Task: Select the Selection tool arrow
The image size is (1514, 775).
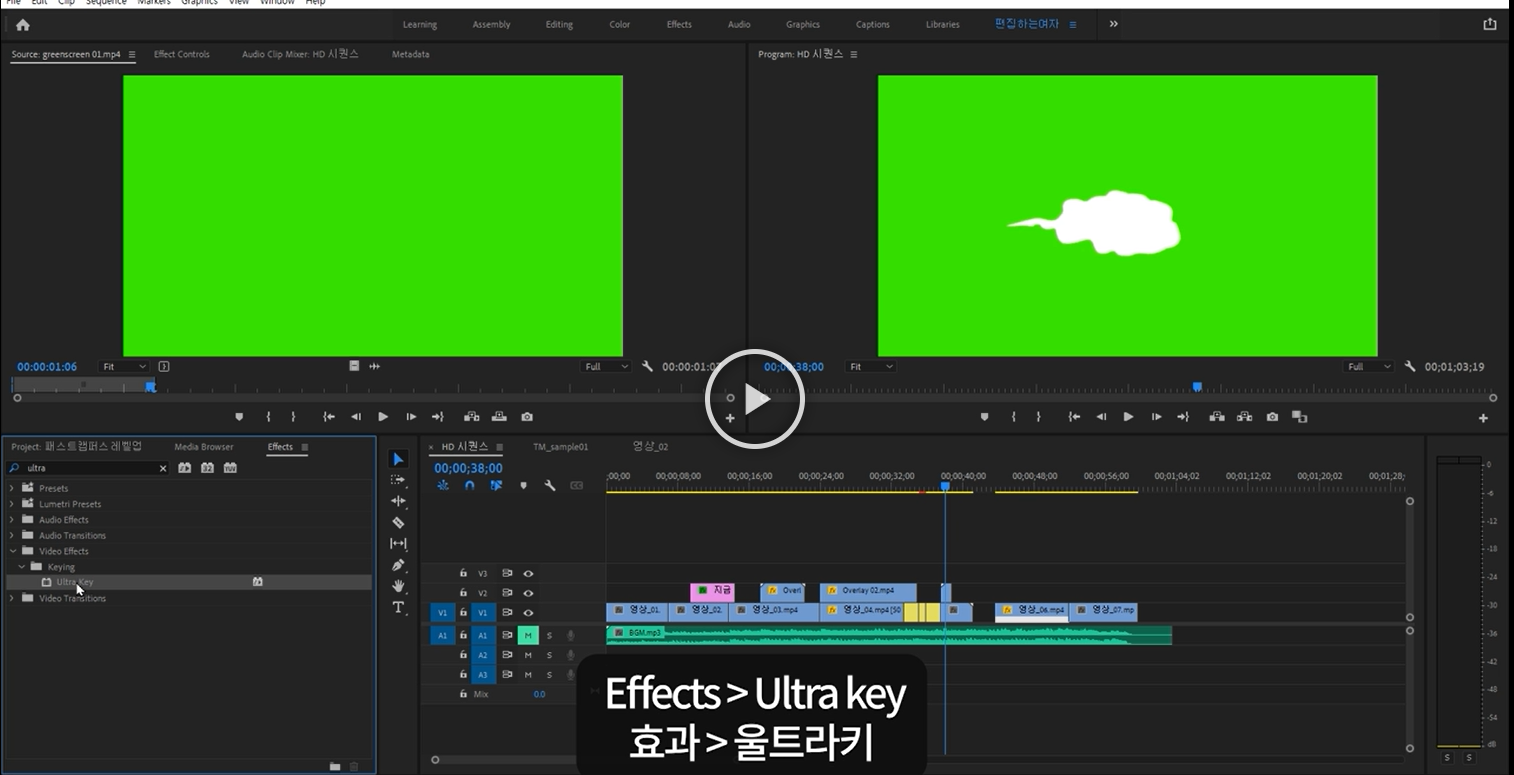Action: click(398, 459)
